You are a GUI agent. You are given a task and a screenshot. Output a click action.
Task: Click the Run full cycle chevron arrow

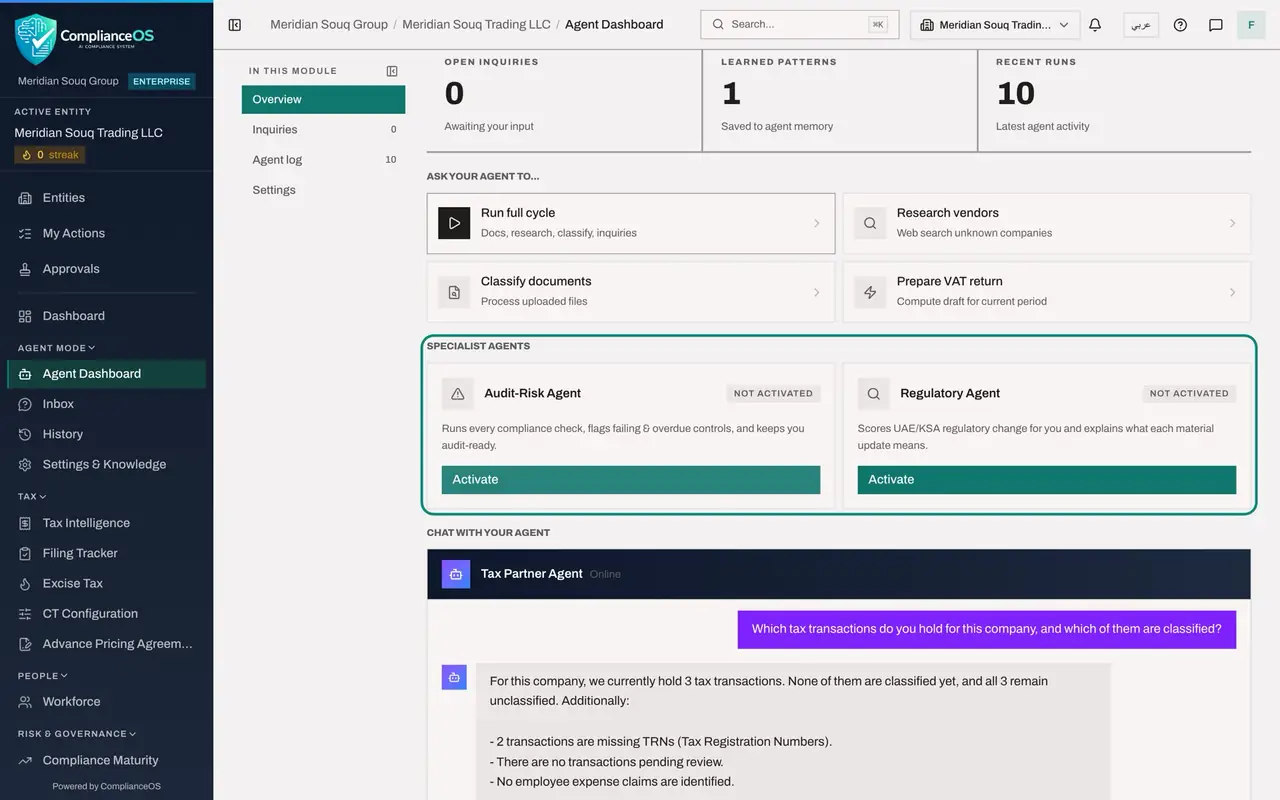[816, 223]
